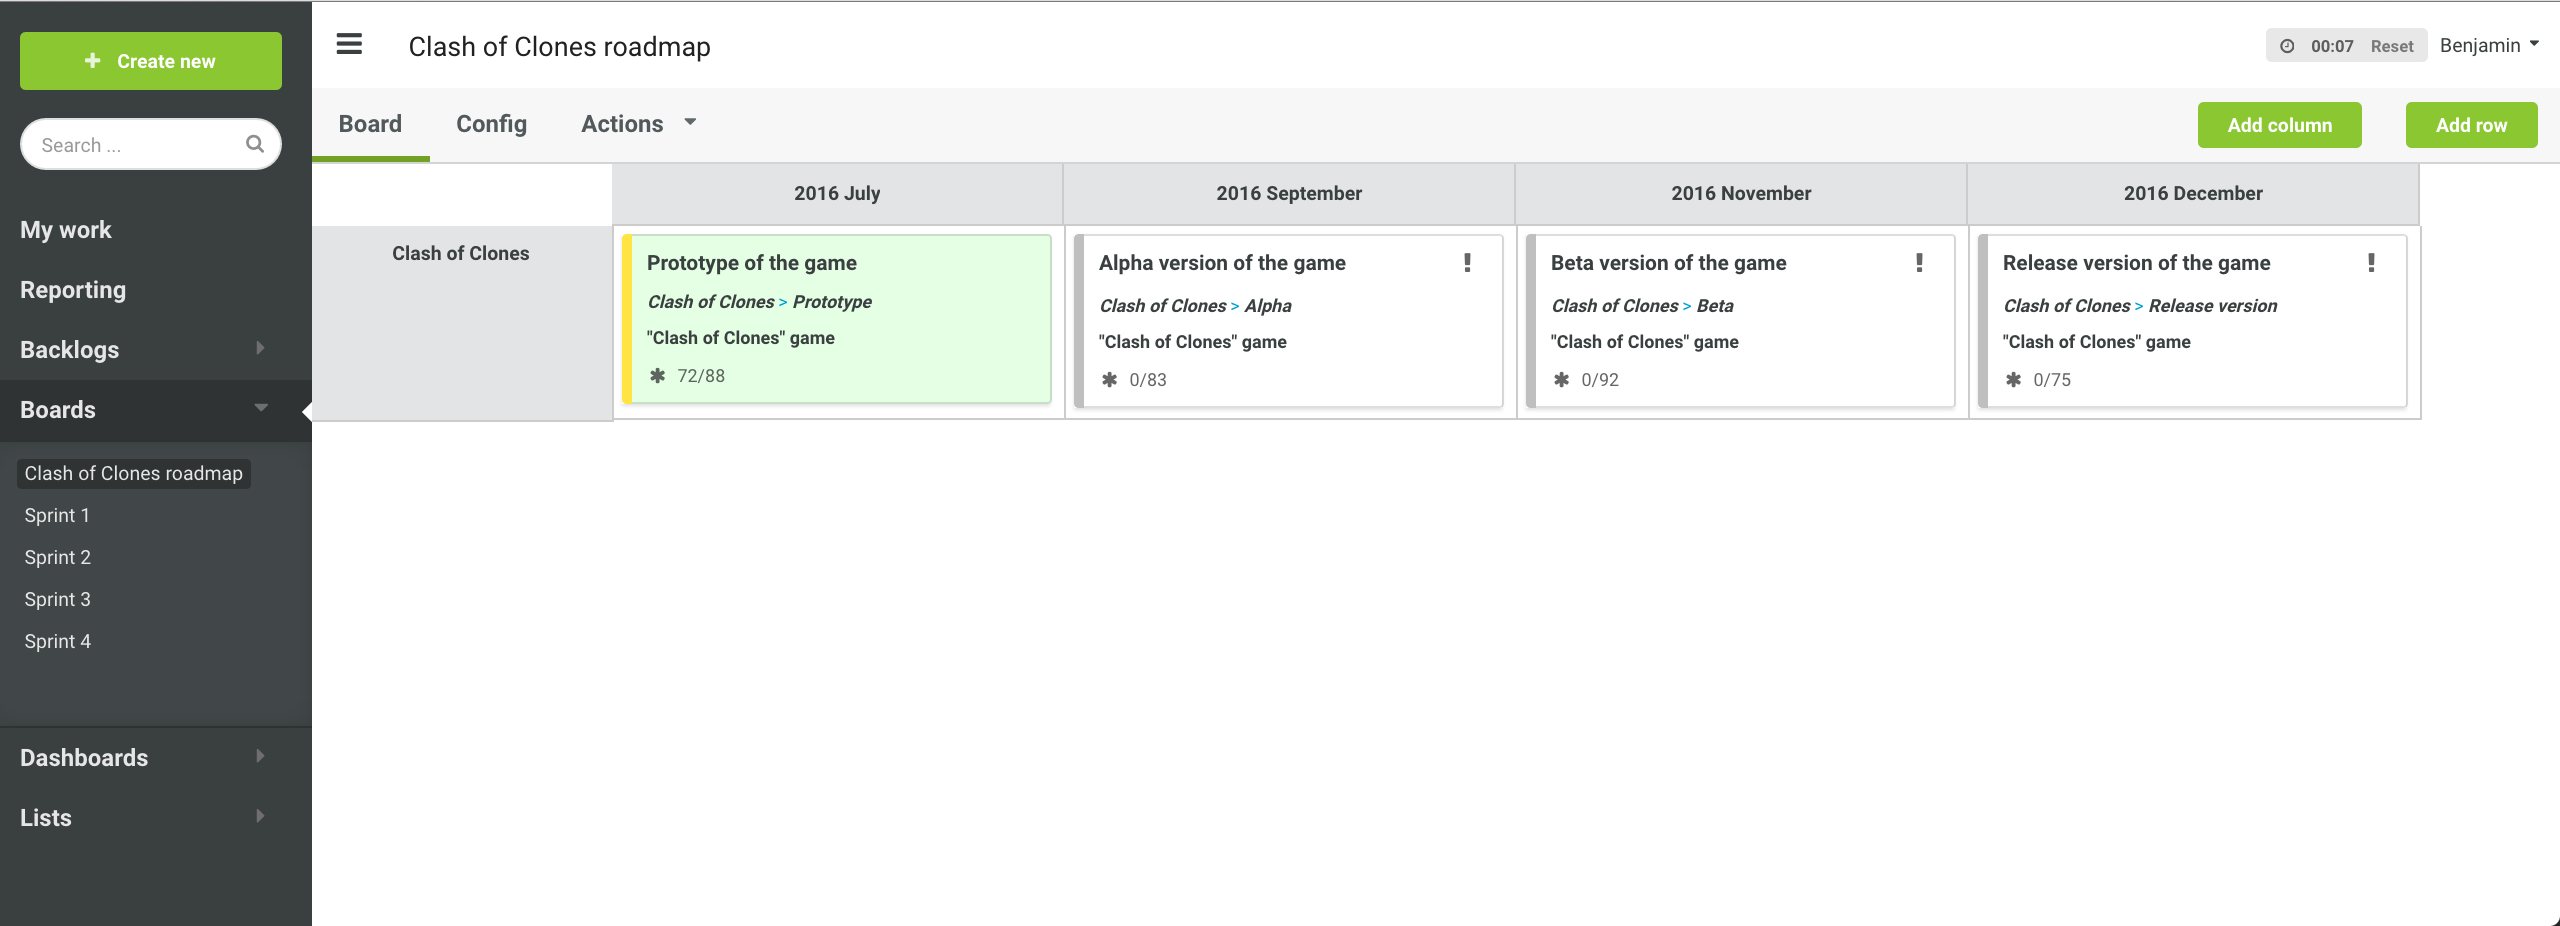Click the search magnifier icon
2560x926 pixels.
coord(255,144)
